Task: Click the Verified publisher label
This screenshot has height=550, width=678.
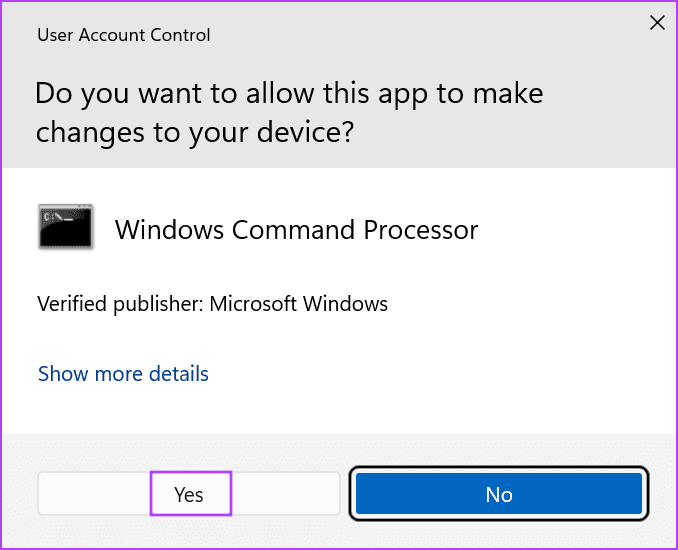Action: point(120,303)
